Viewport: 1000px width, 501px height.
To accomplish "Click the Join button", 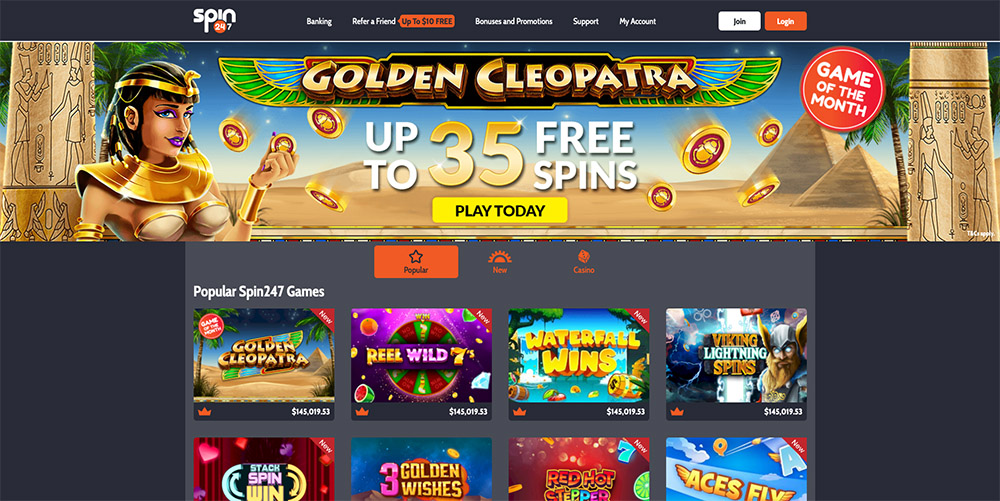I will pyautogui.click(x=739, y=21).
